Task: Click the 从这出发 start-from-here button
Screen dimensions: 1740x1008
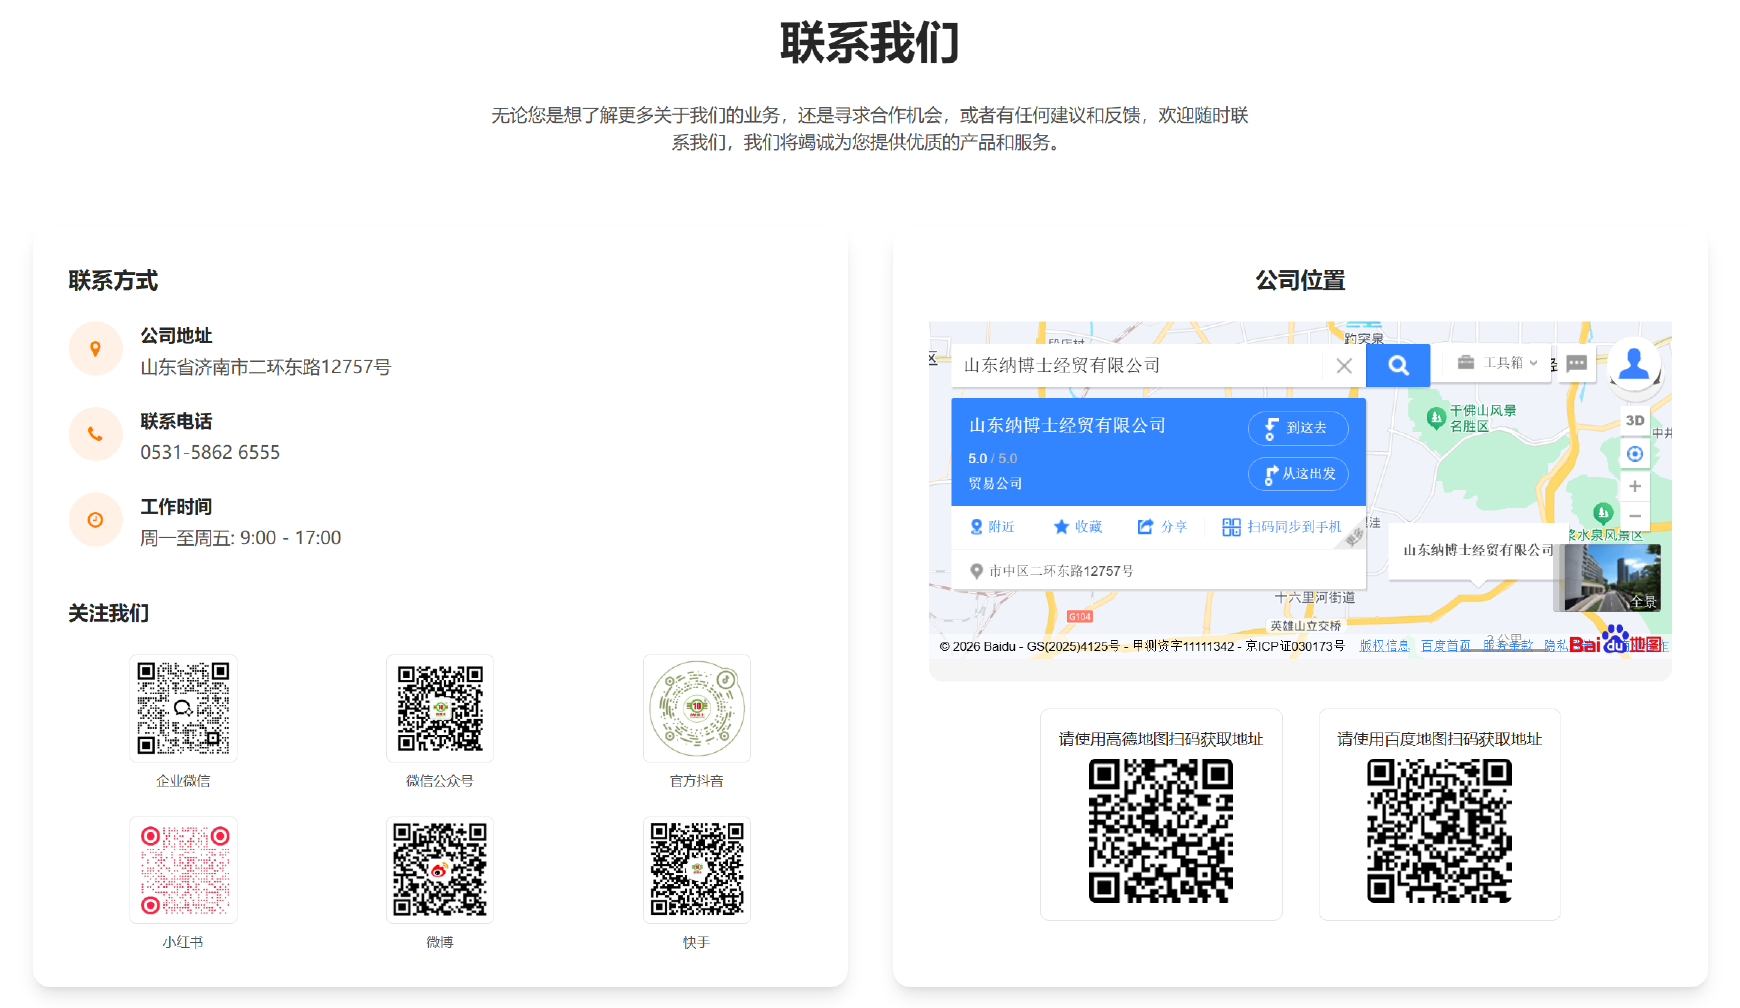Action: [x=1298, y=474]
